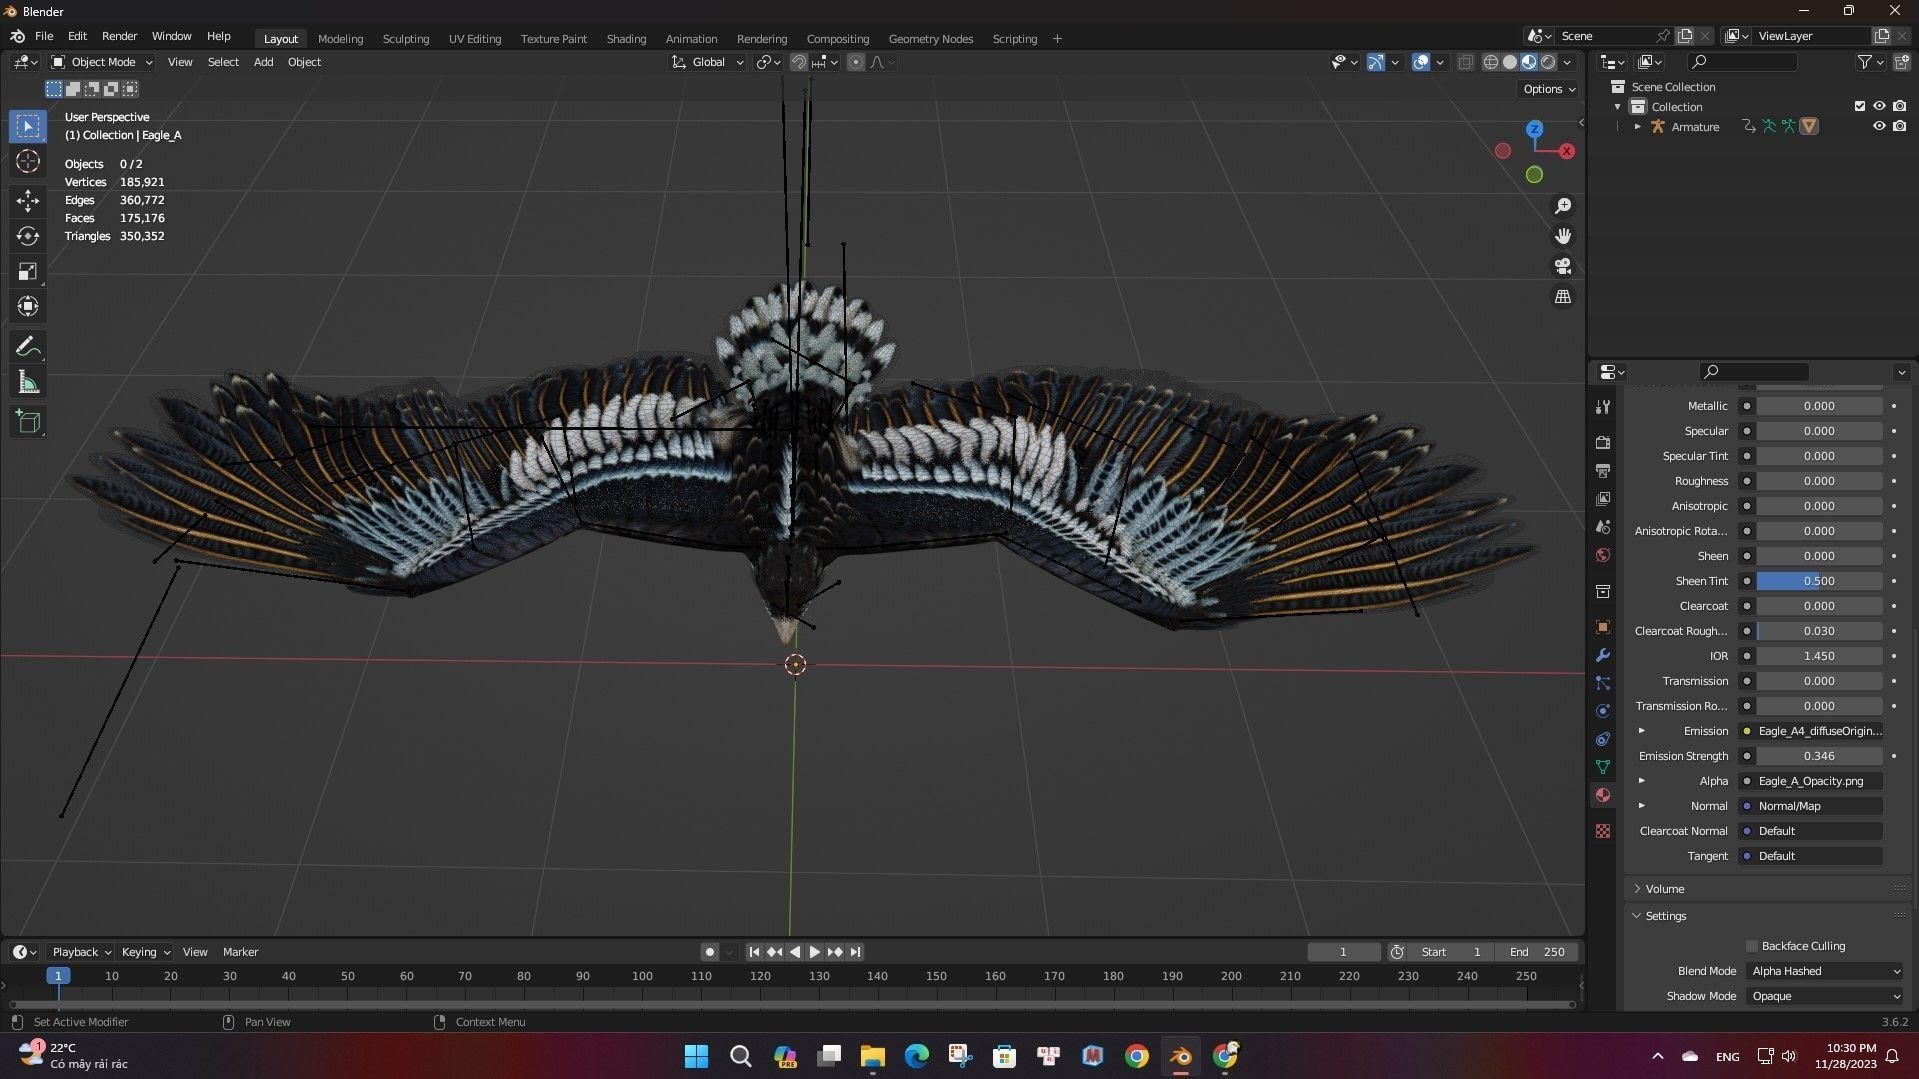This screenshot has width=1919, height=1079.
Task: Select the Transform tool
Action: 28,306
